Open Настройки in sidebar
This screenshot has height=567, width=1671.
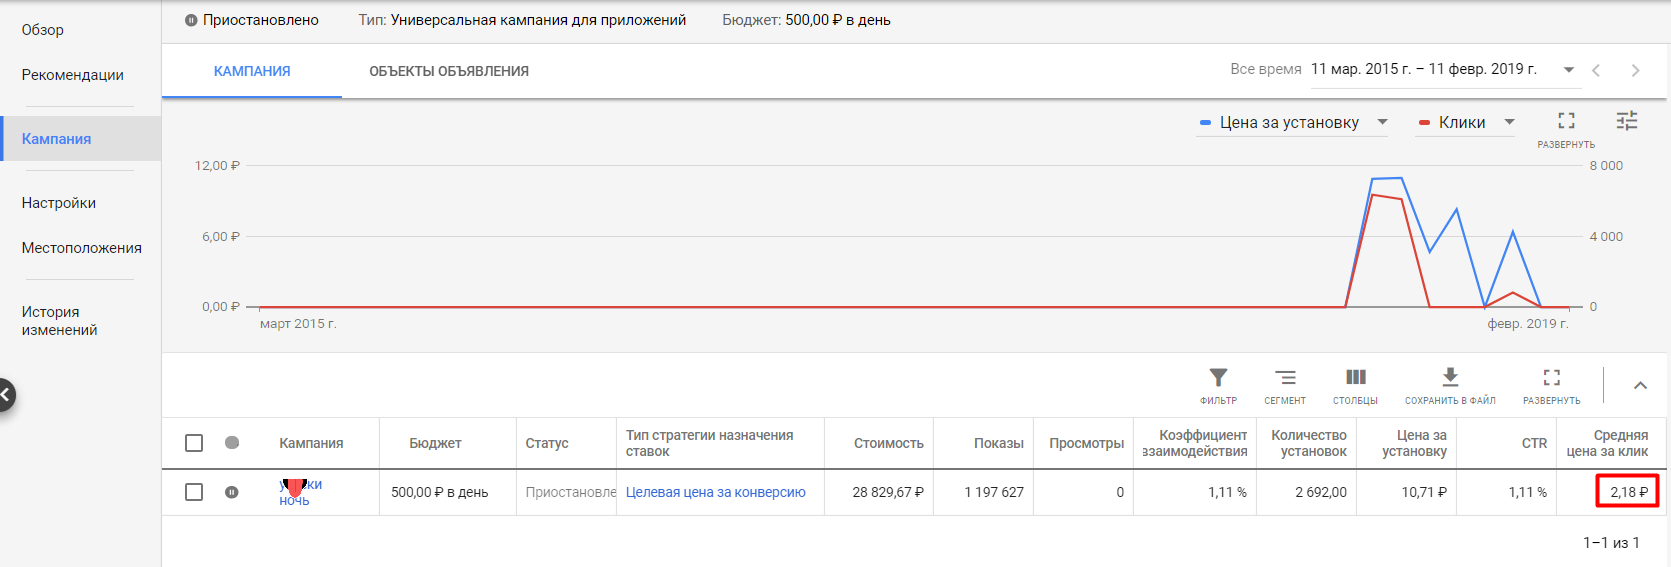coord(59,203)
